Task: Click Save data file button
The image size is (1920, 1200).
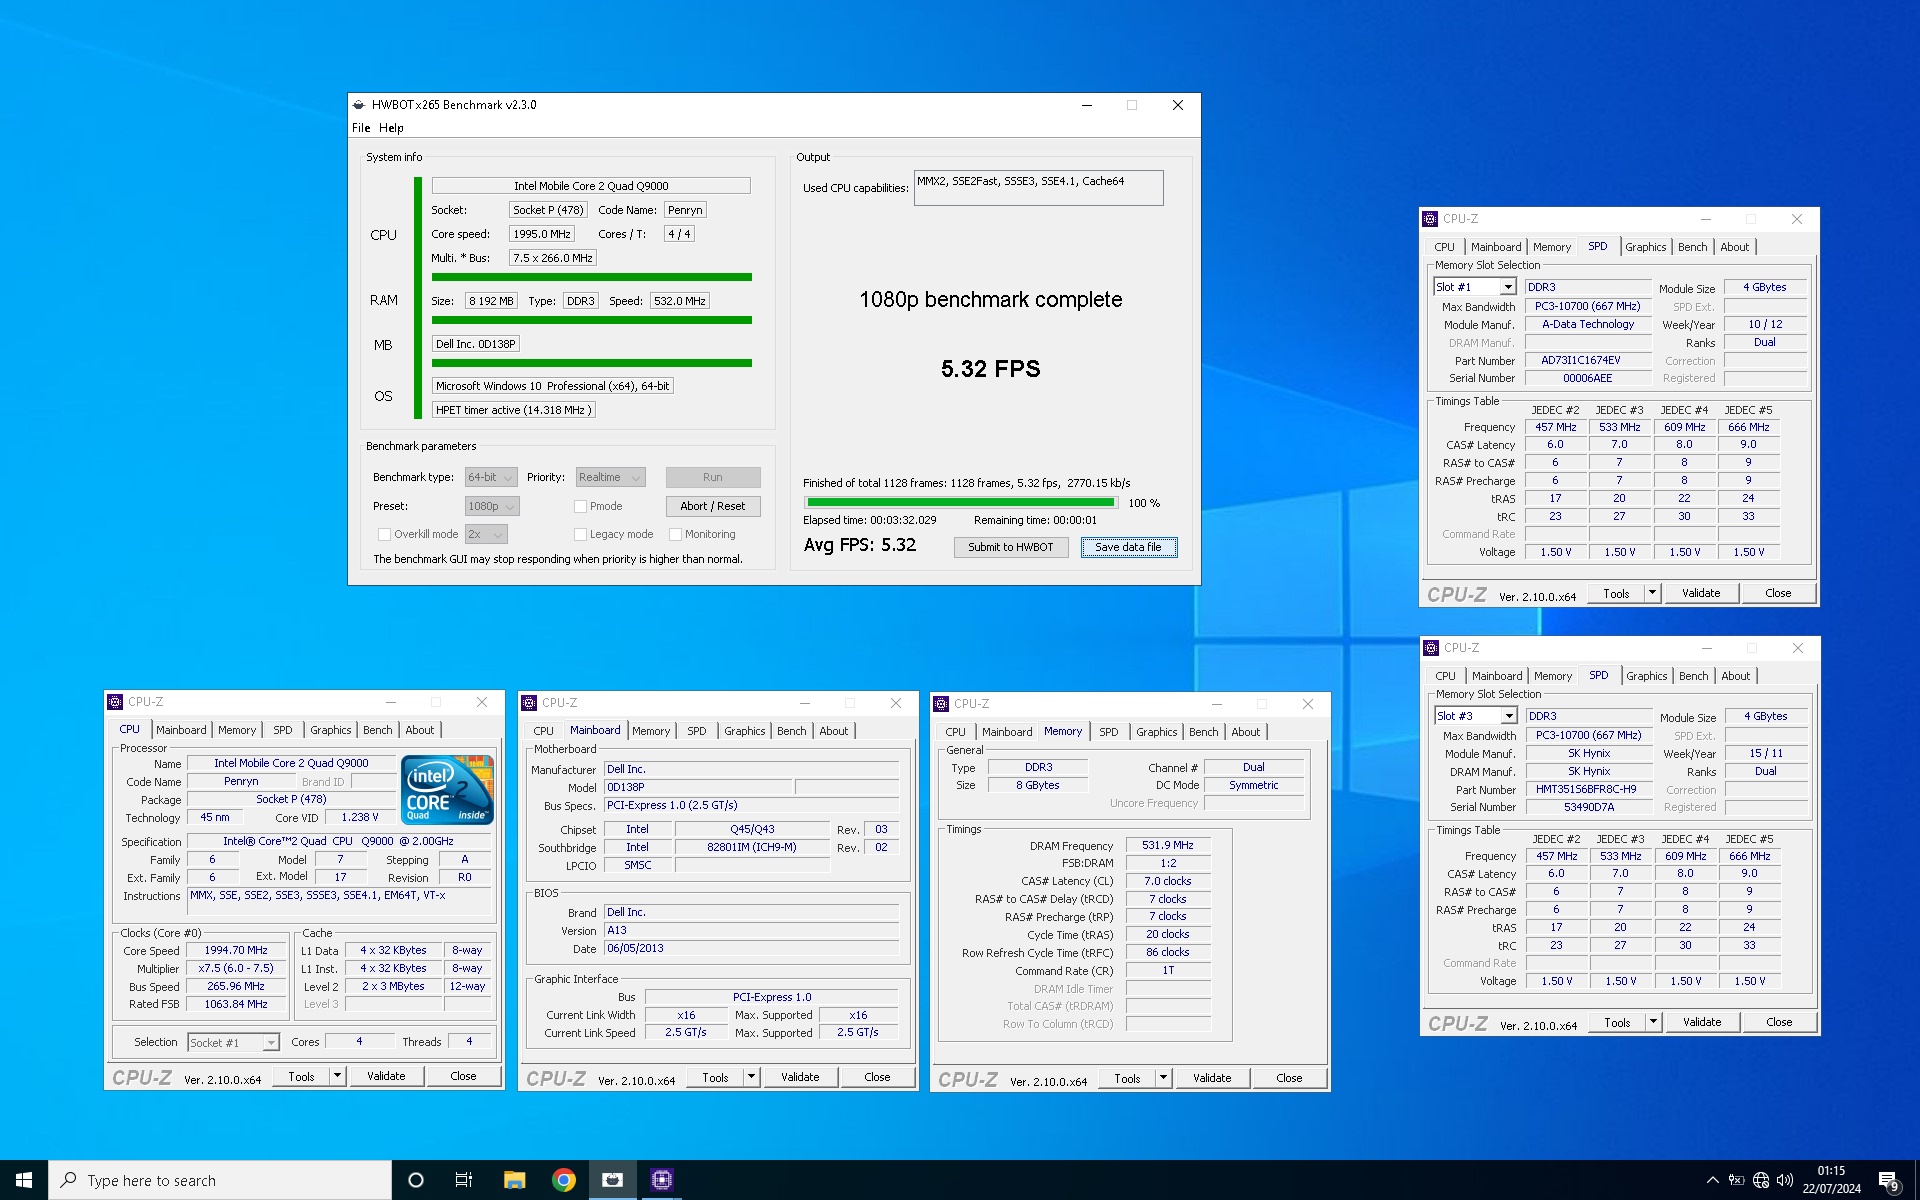Action: 1128,548
